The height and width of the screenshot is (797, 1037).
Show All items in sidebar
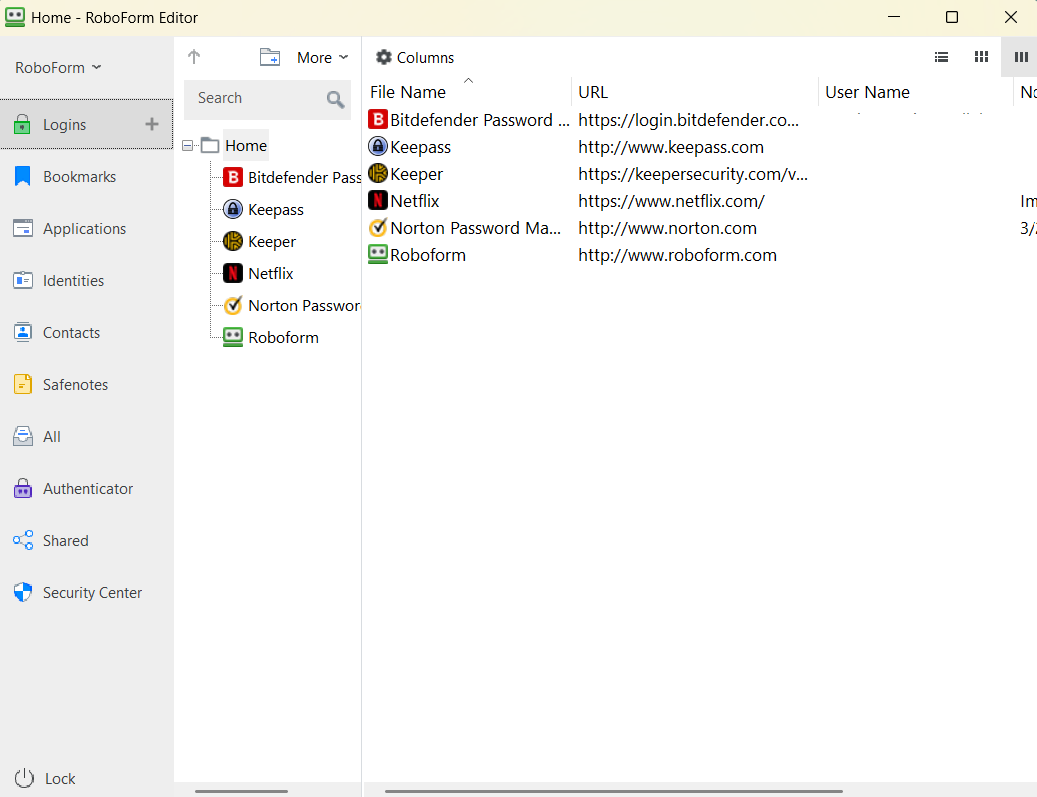[x=87, y=437]
